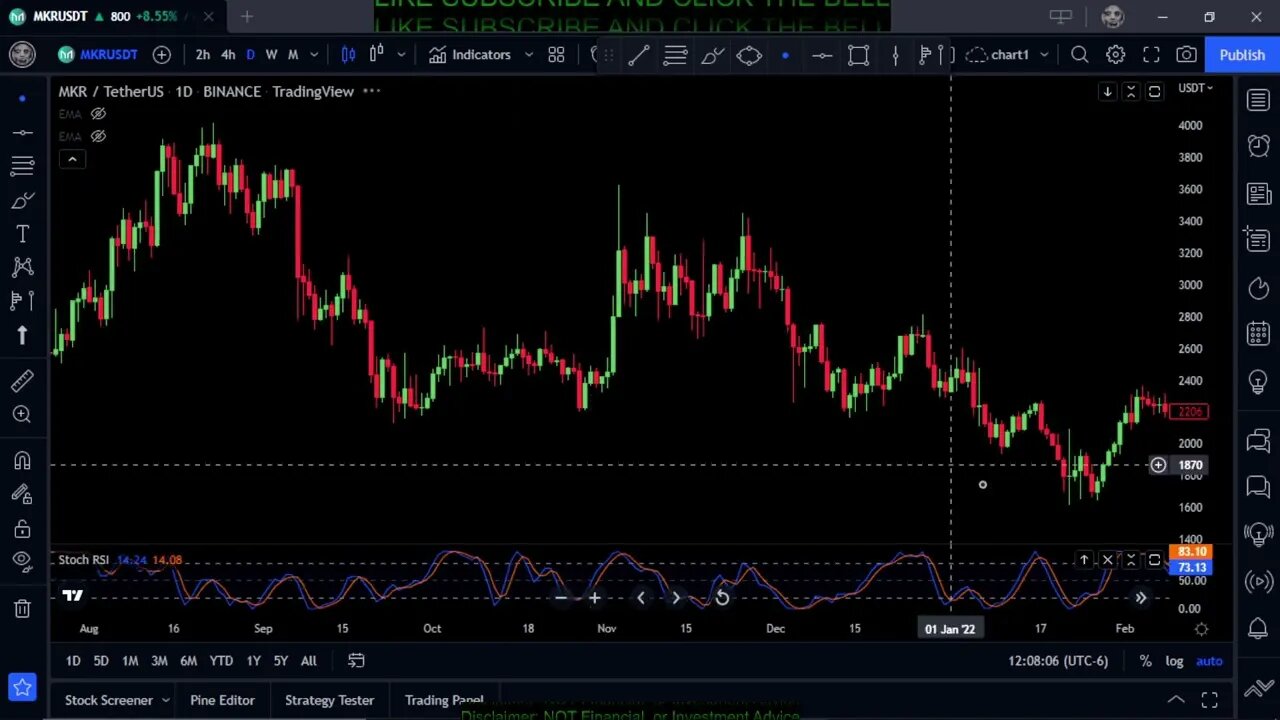
Task: Select the 2h timeframe
Action: (x=203, y=54)
